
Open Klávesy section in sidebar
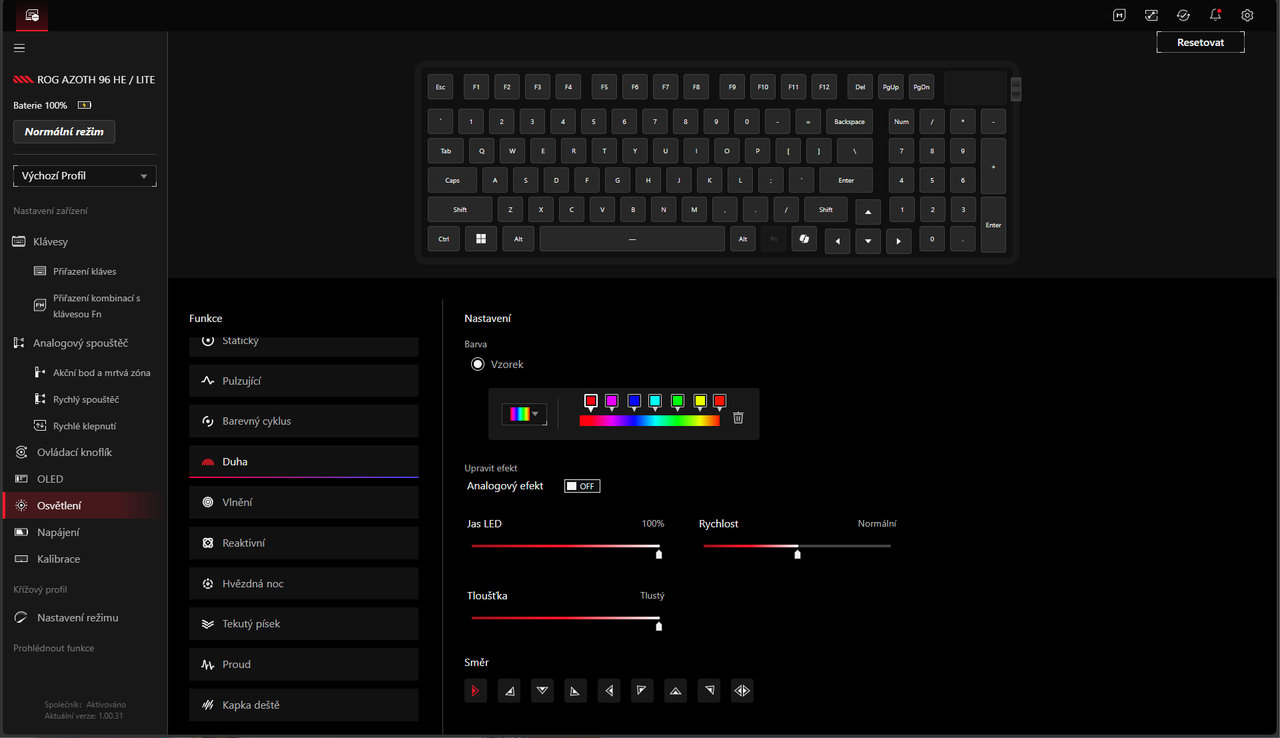pos(50,241)
